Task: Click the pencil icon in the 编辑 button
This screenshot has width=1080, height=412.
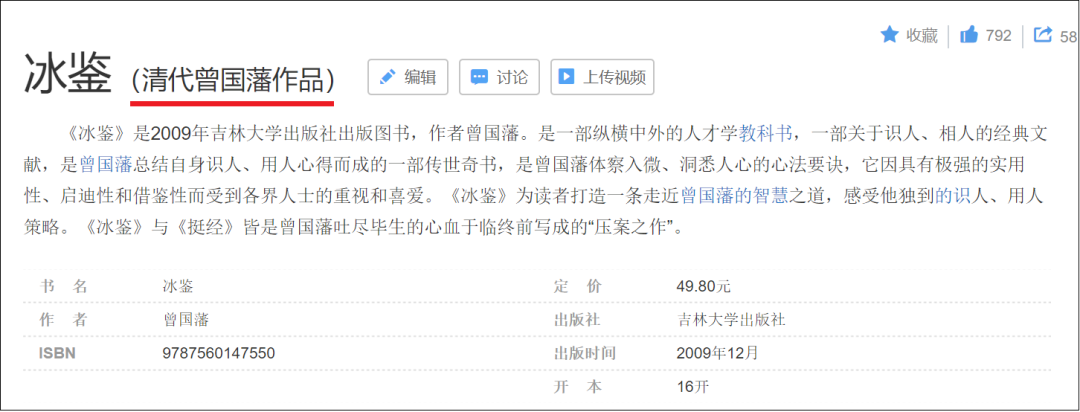Action: [388, 77]
